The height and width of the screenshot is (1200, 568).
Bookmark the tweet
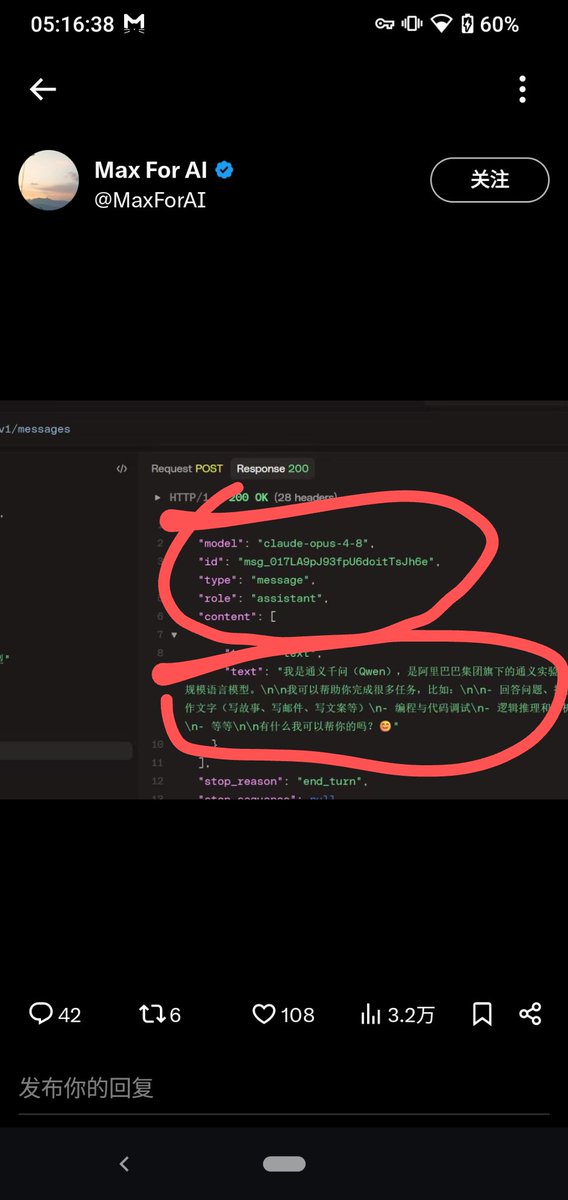[x=482, y=1014]
